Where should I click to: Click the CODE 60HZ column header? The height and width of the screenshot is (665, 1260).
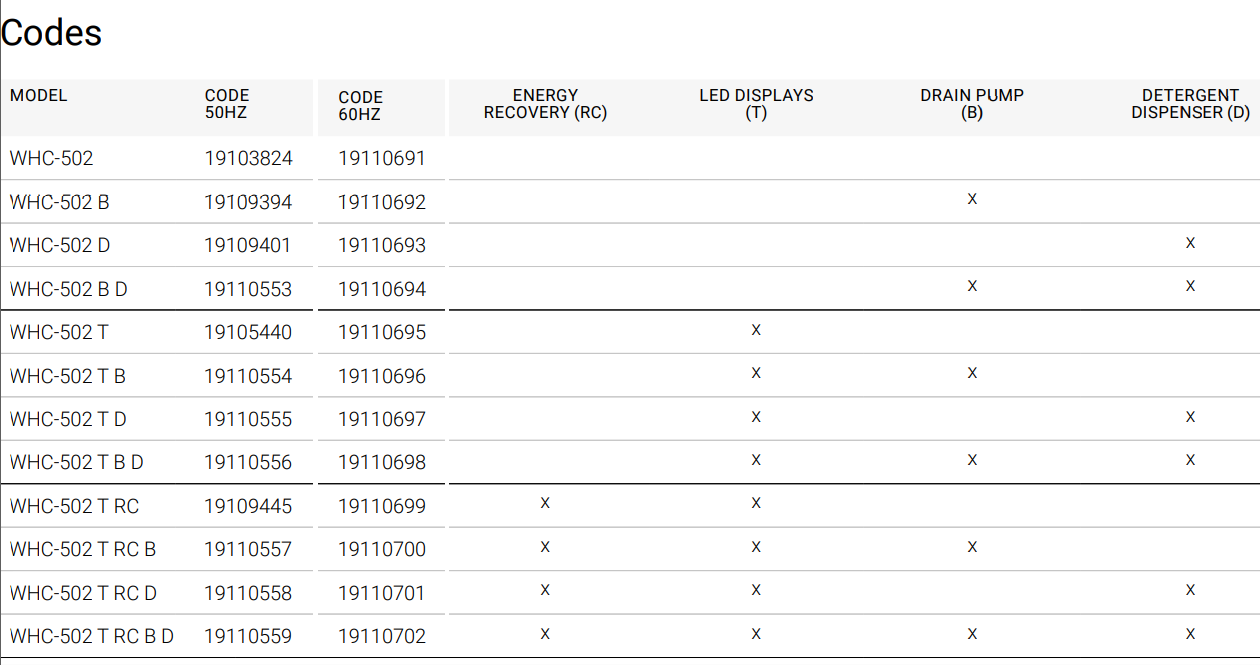tap(360, 105)
